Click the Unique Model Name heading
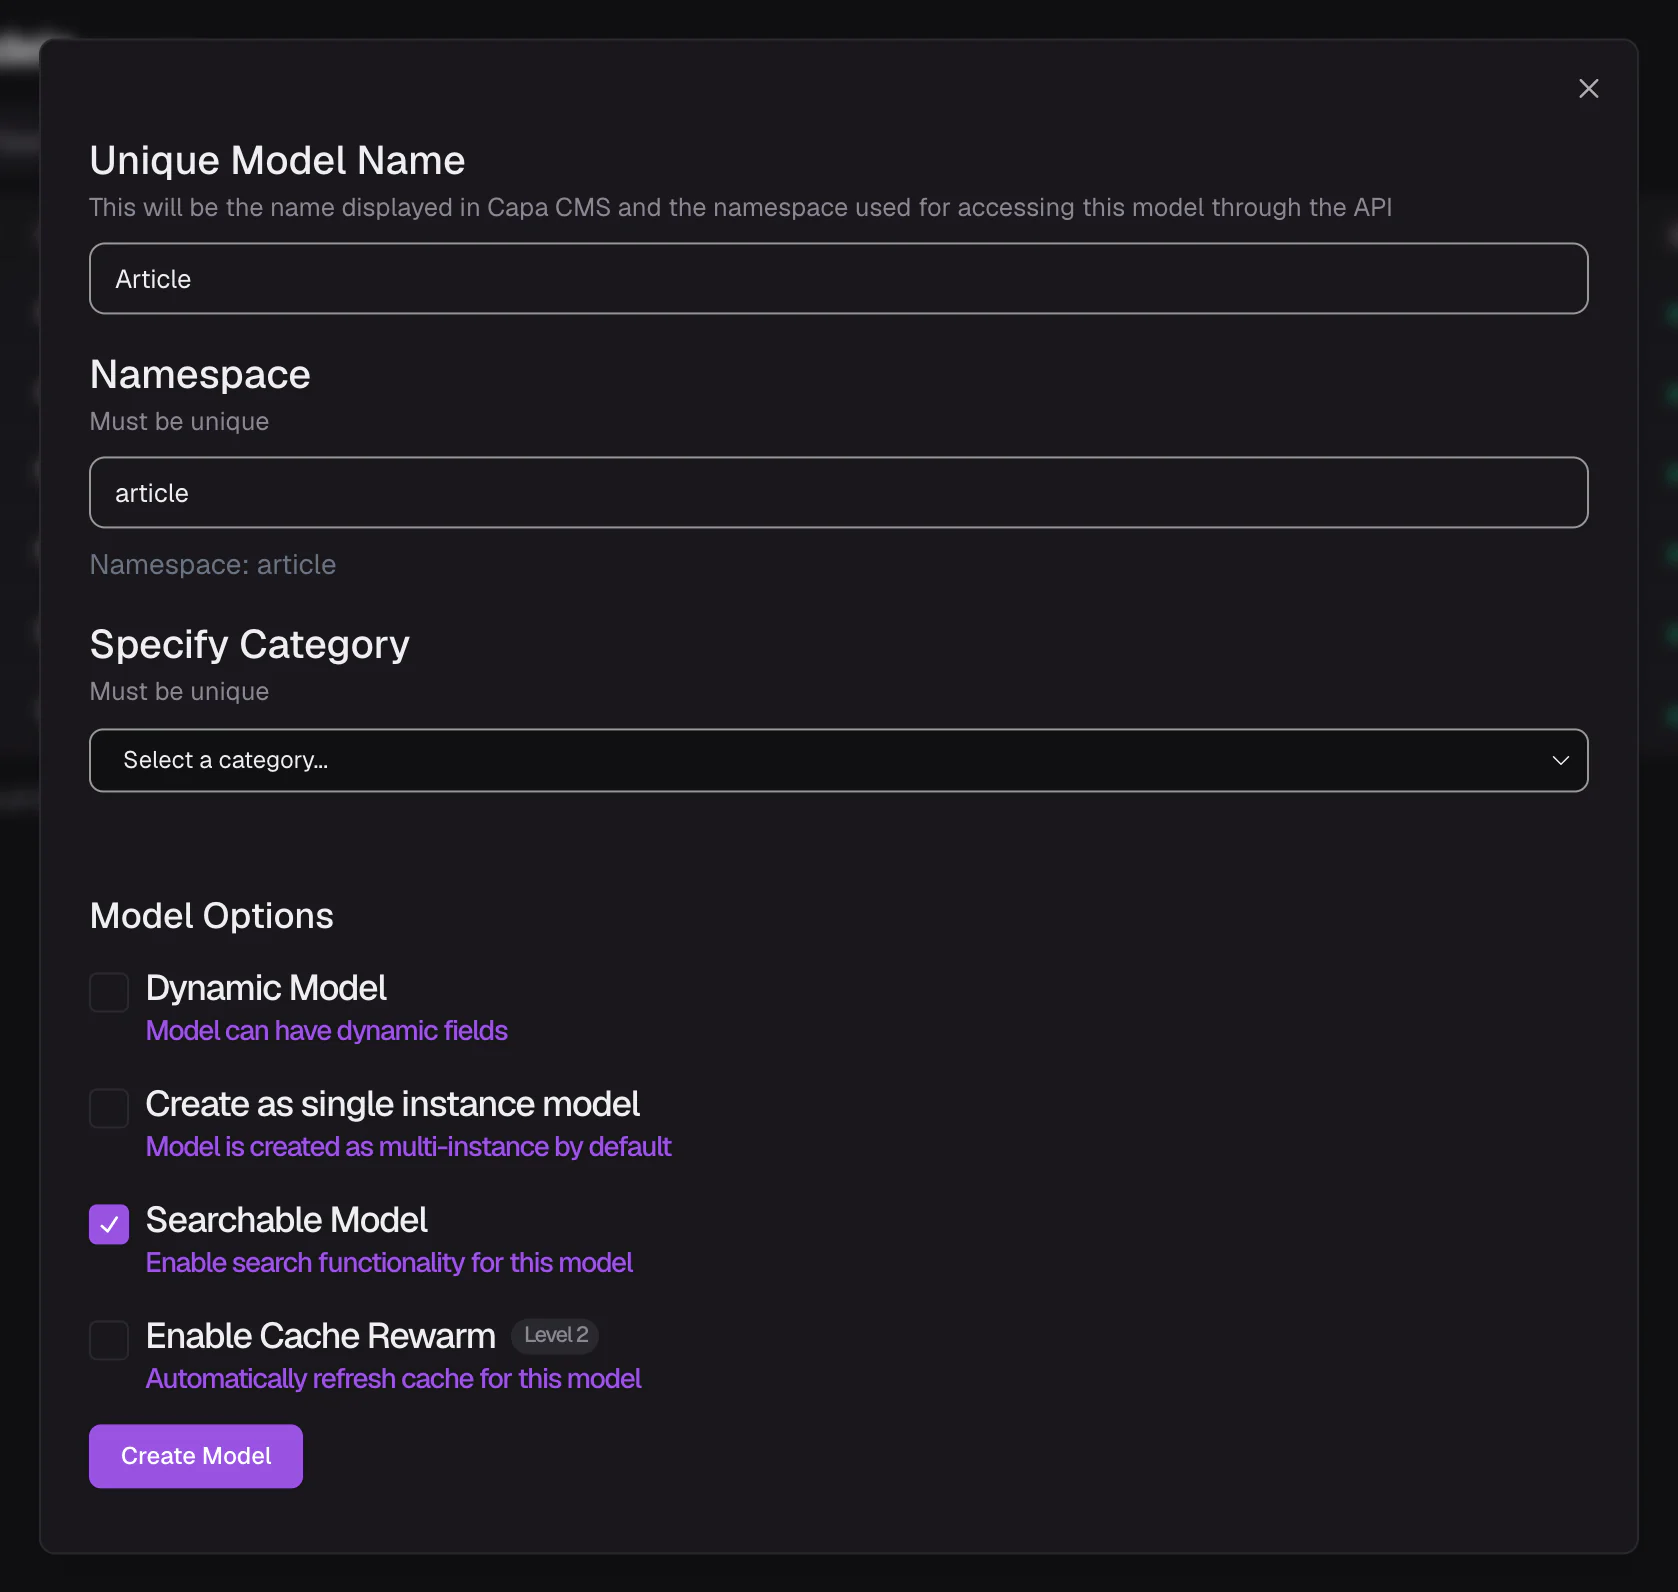The height and width of the screenshot is (1592, 1678). tap(277, 161)
